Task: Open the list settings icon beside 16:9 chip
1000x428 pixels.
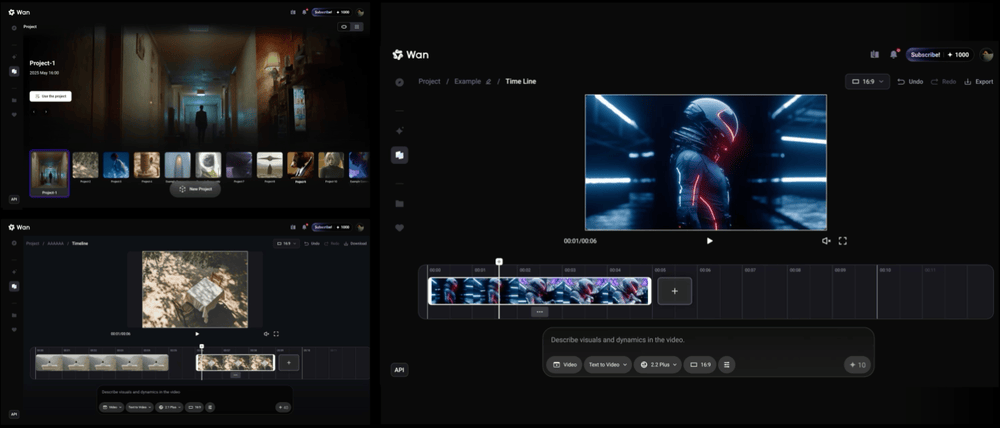Action: [727, 365]
